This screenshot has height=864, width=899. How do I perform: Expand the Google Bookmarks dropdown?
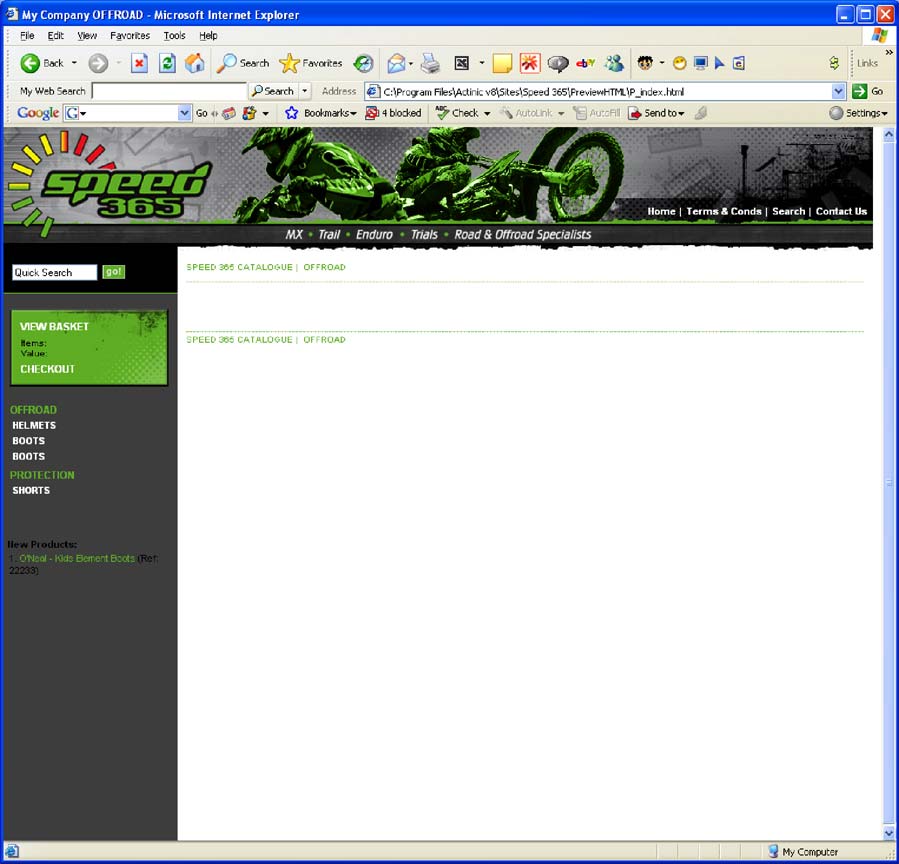(322, 113)
